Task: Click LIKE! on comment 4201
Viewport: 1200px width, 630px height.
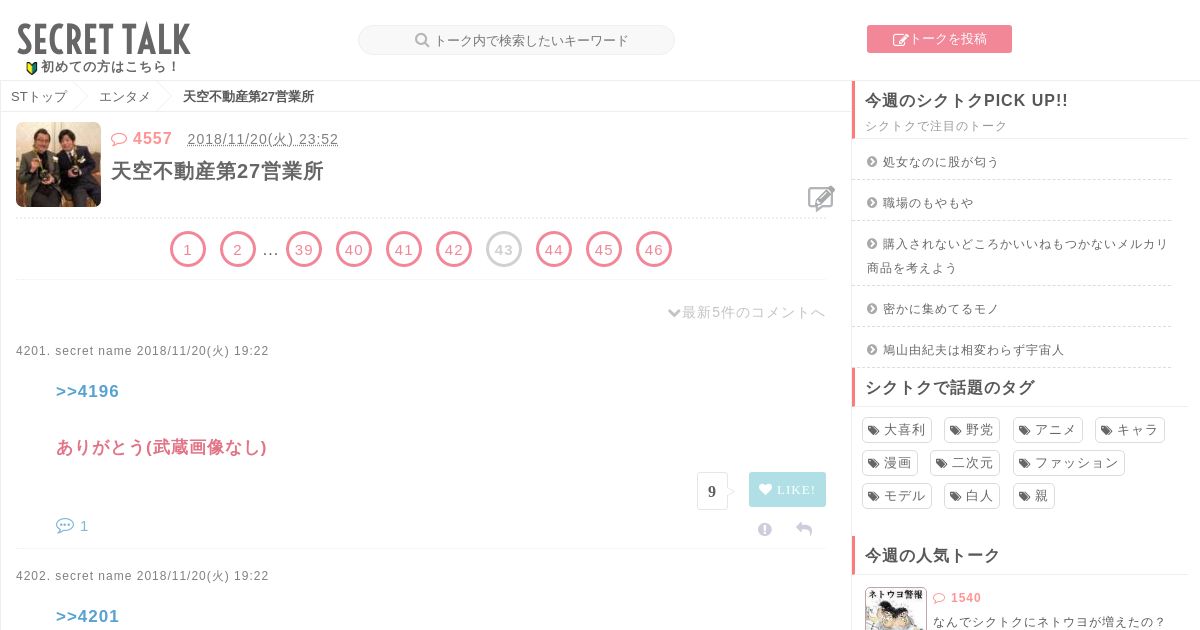Action: [787, 490]
